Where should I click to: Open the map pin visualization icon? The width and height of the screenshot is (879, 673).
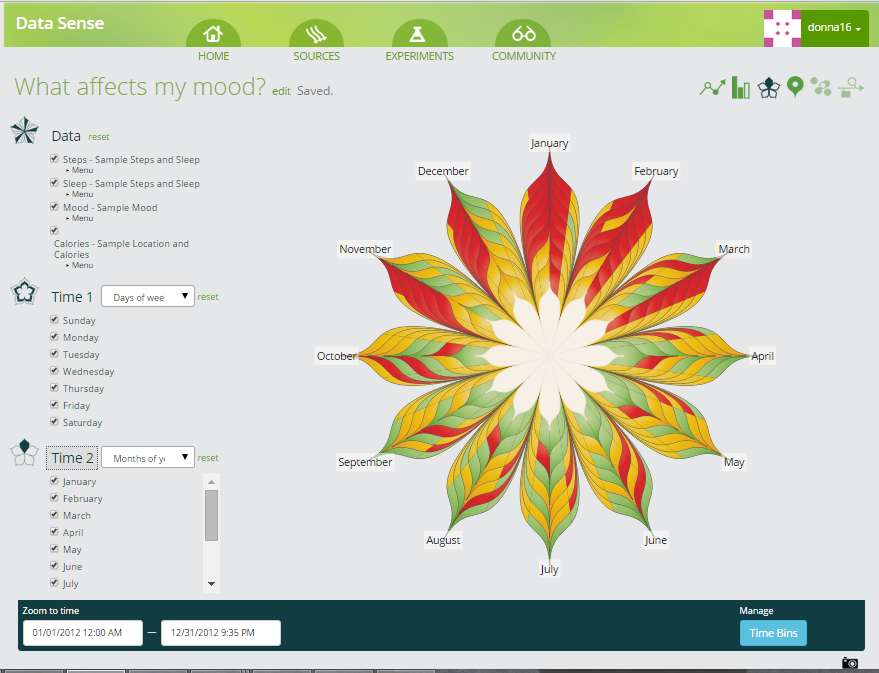click(x=795, y=87)
